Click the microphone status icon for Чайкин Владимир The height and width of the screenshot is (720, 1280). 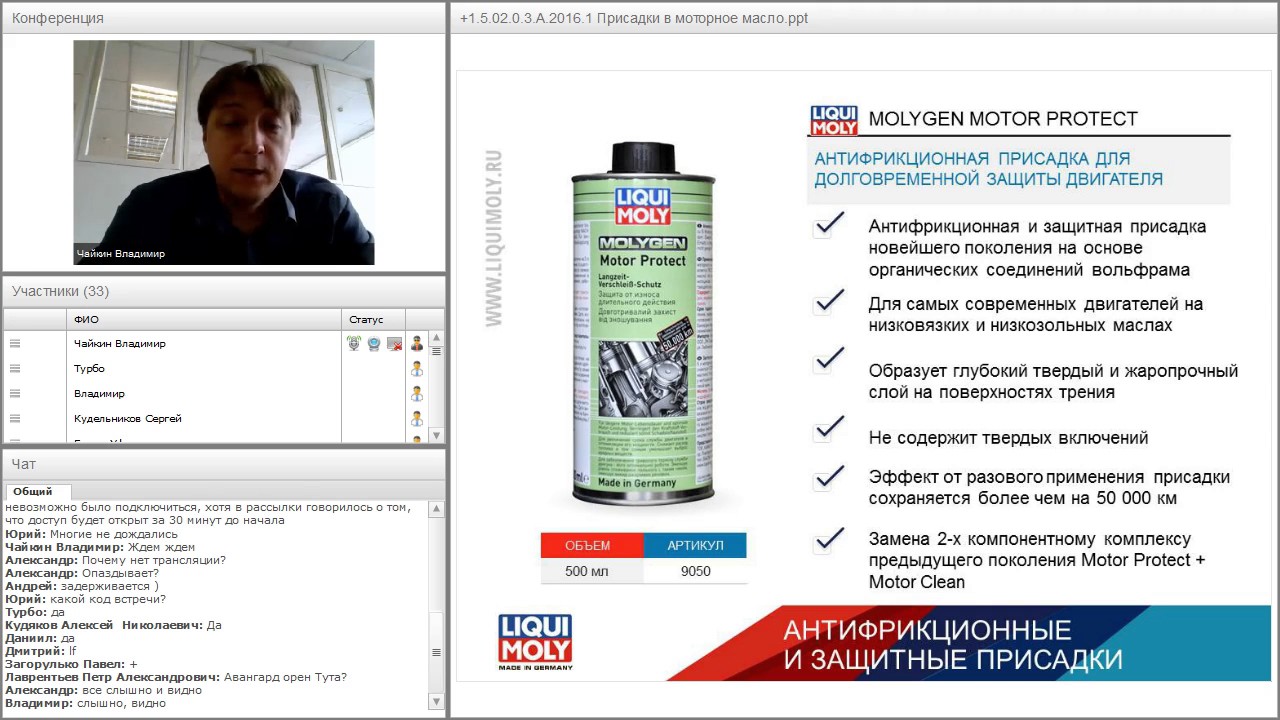point(354,344)
